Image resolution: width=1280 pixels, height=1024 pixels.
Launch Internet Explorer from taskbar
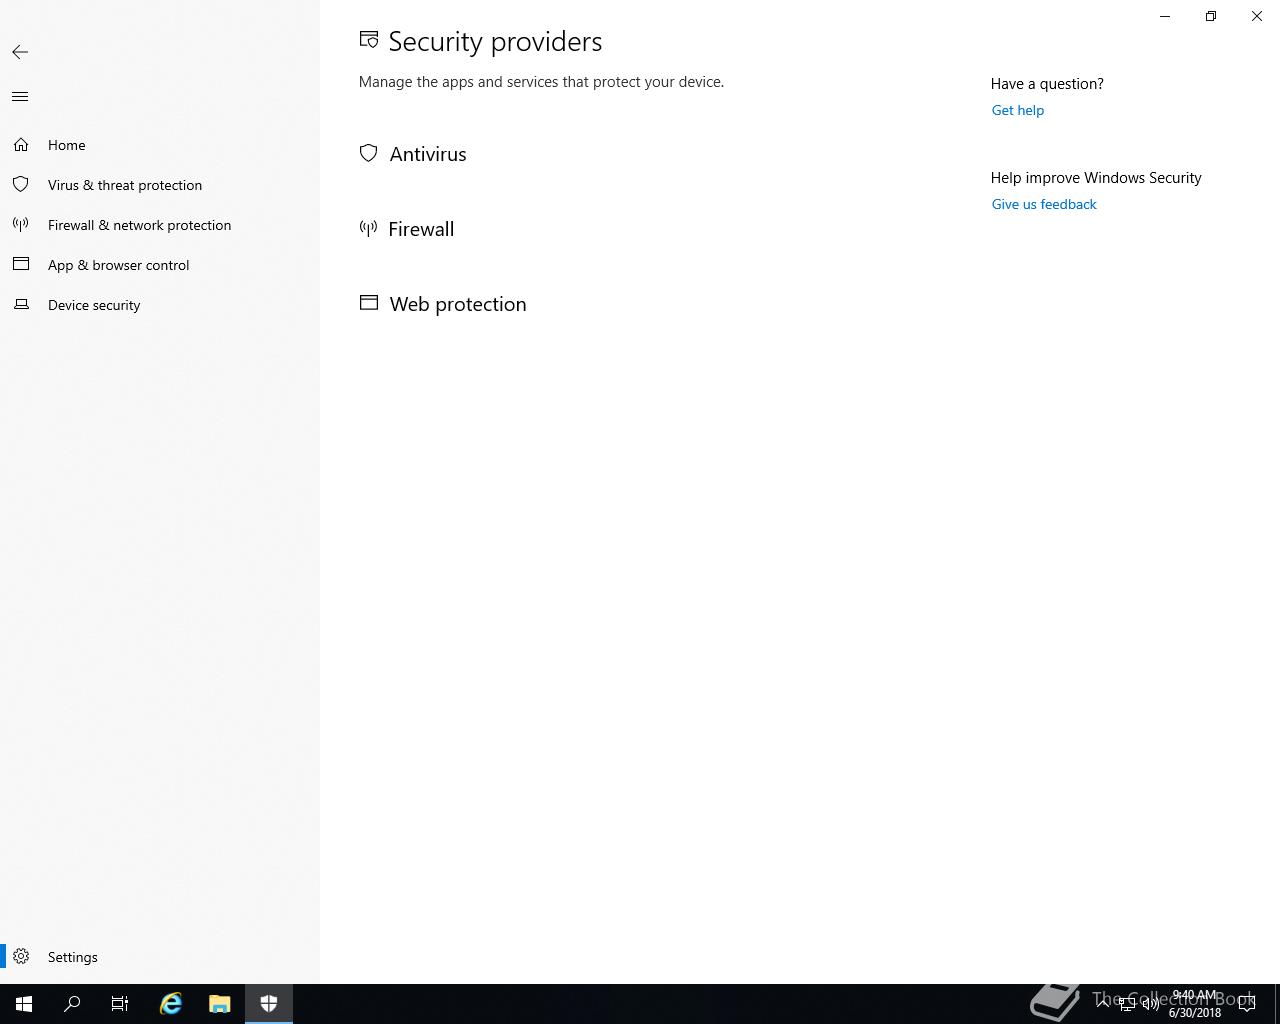171,1004
